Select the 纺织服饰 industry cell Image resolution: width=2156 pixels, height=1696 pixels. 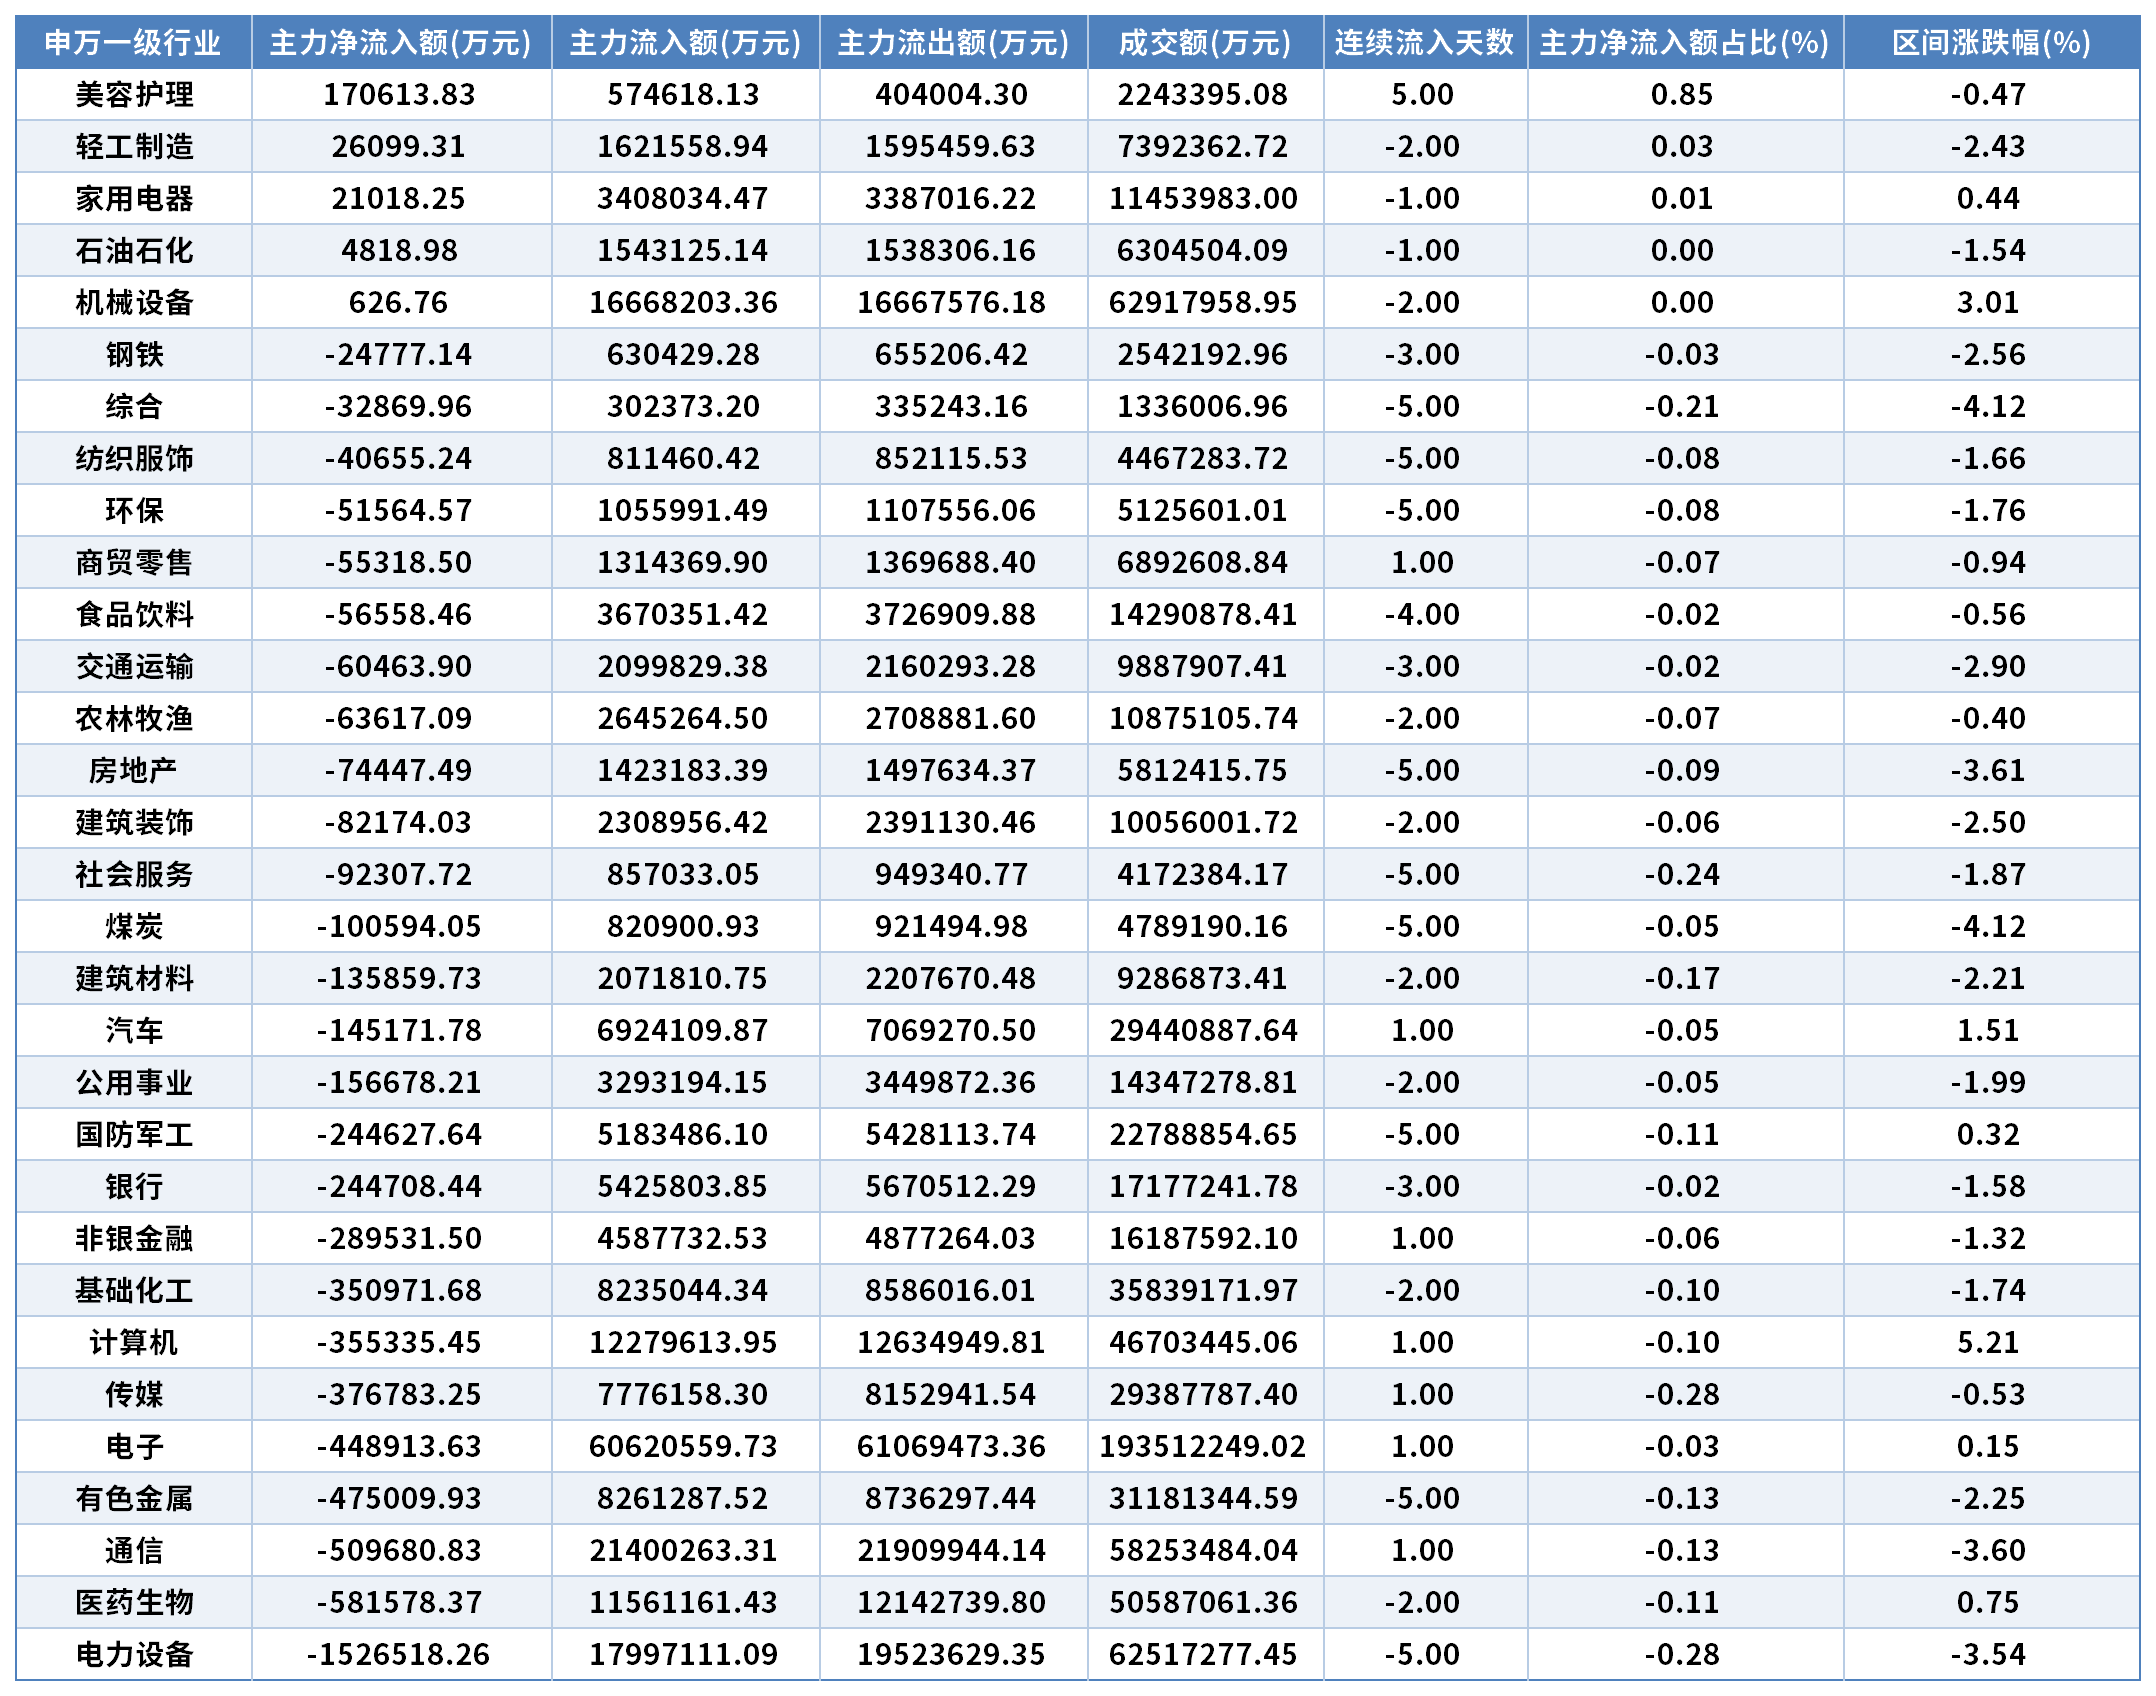tap(134, 459)
